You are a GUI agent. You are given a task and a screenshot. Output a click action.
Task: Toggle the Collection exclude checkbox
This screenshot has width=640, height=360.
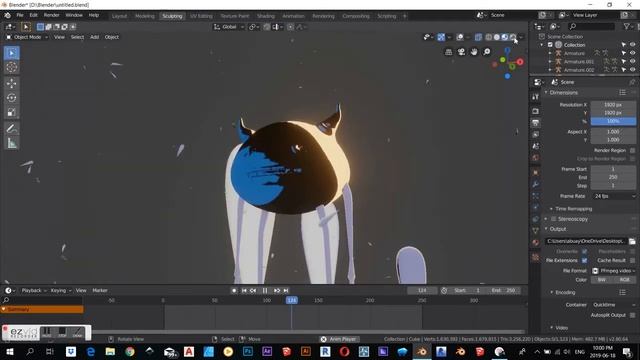550,45
